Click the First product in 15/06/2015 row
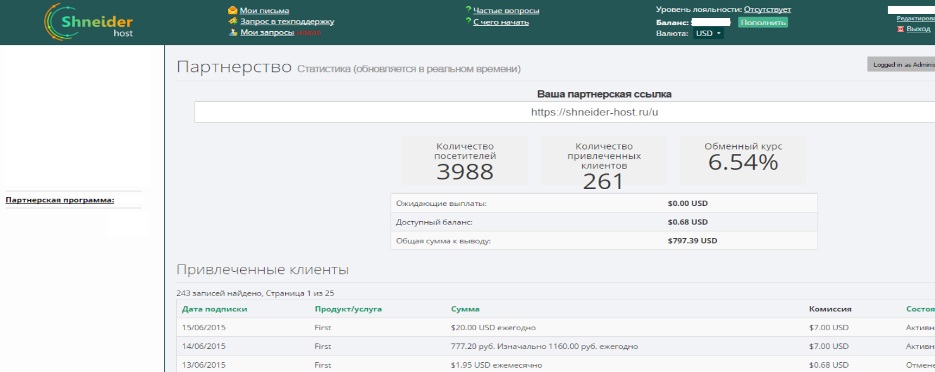 point(323,327)
